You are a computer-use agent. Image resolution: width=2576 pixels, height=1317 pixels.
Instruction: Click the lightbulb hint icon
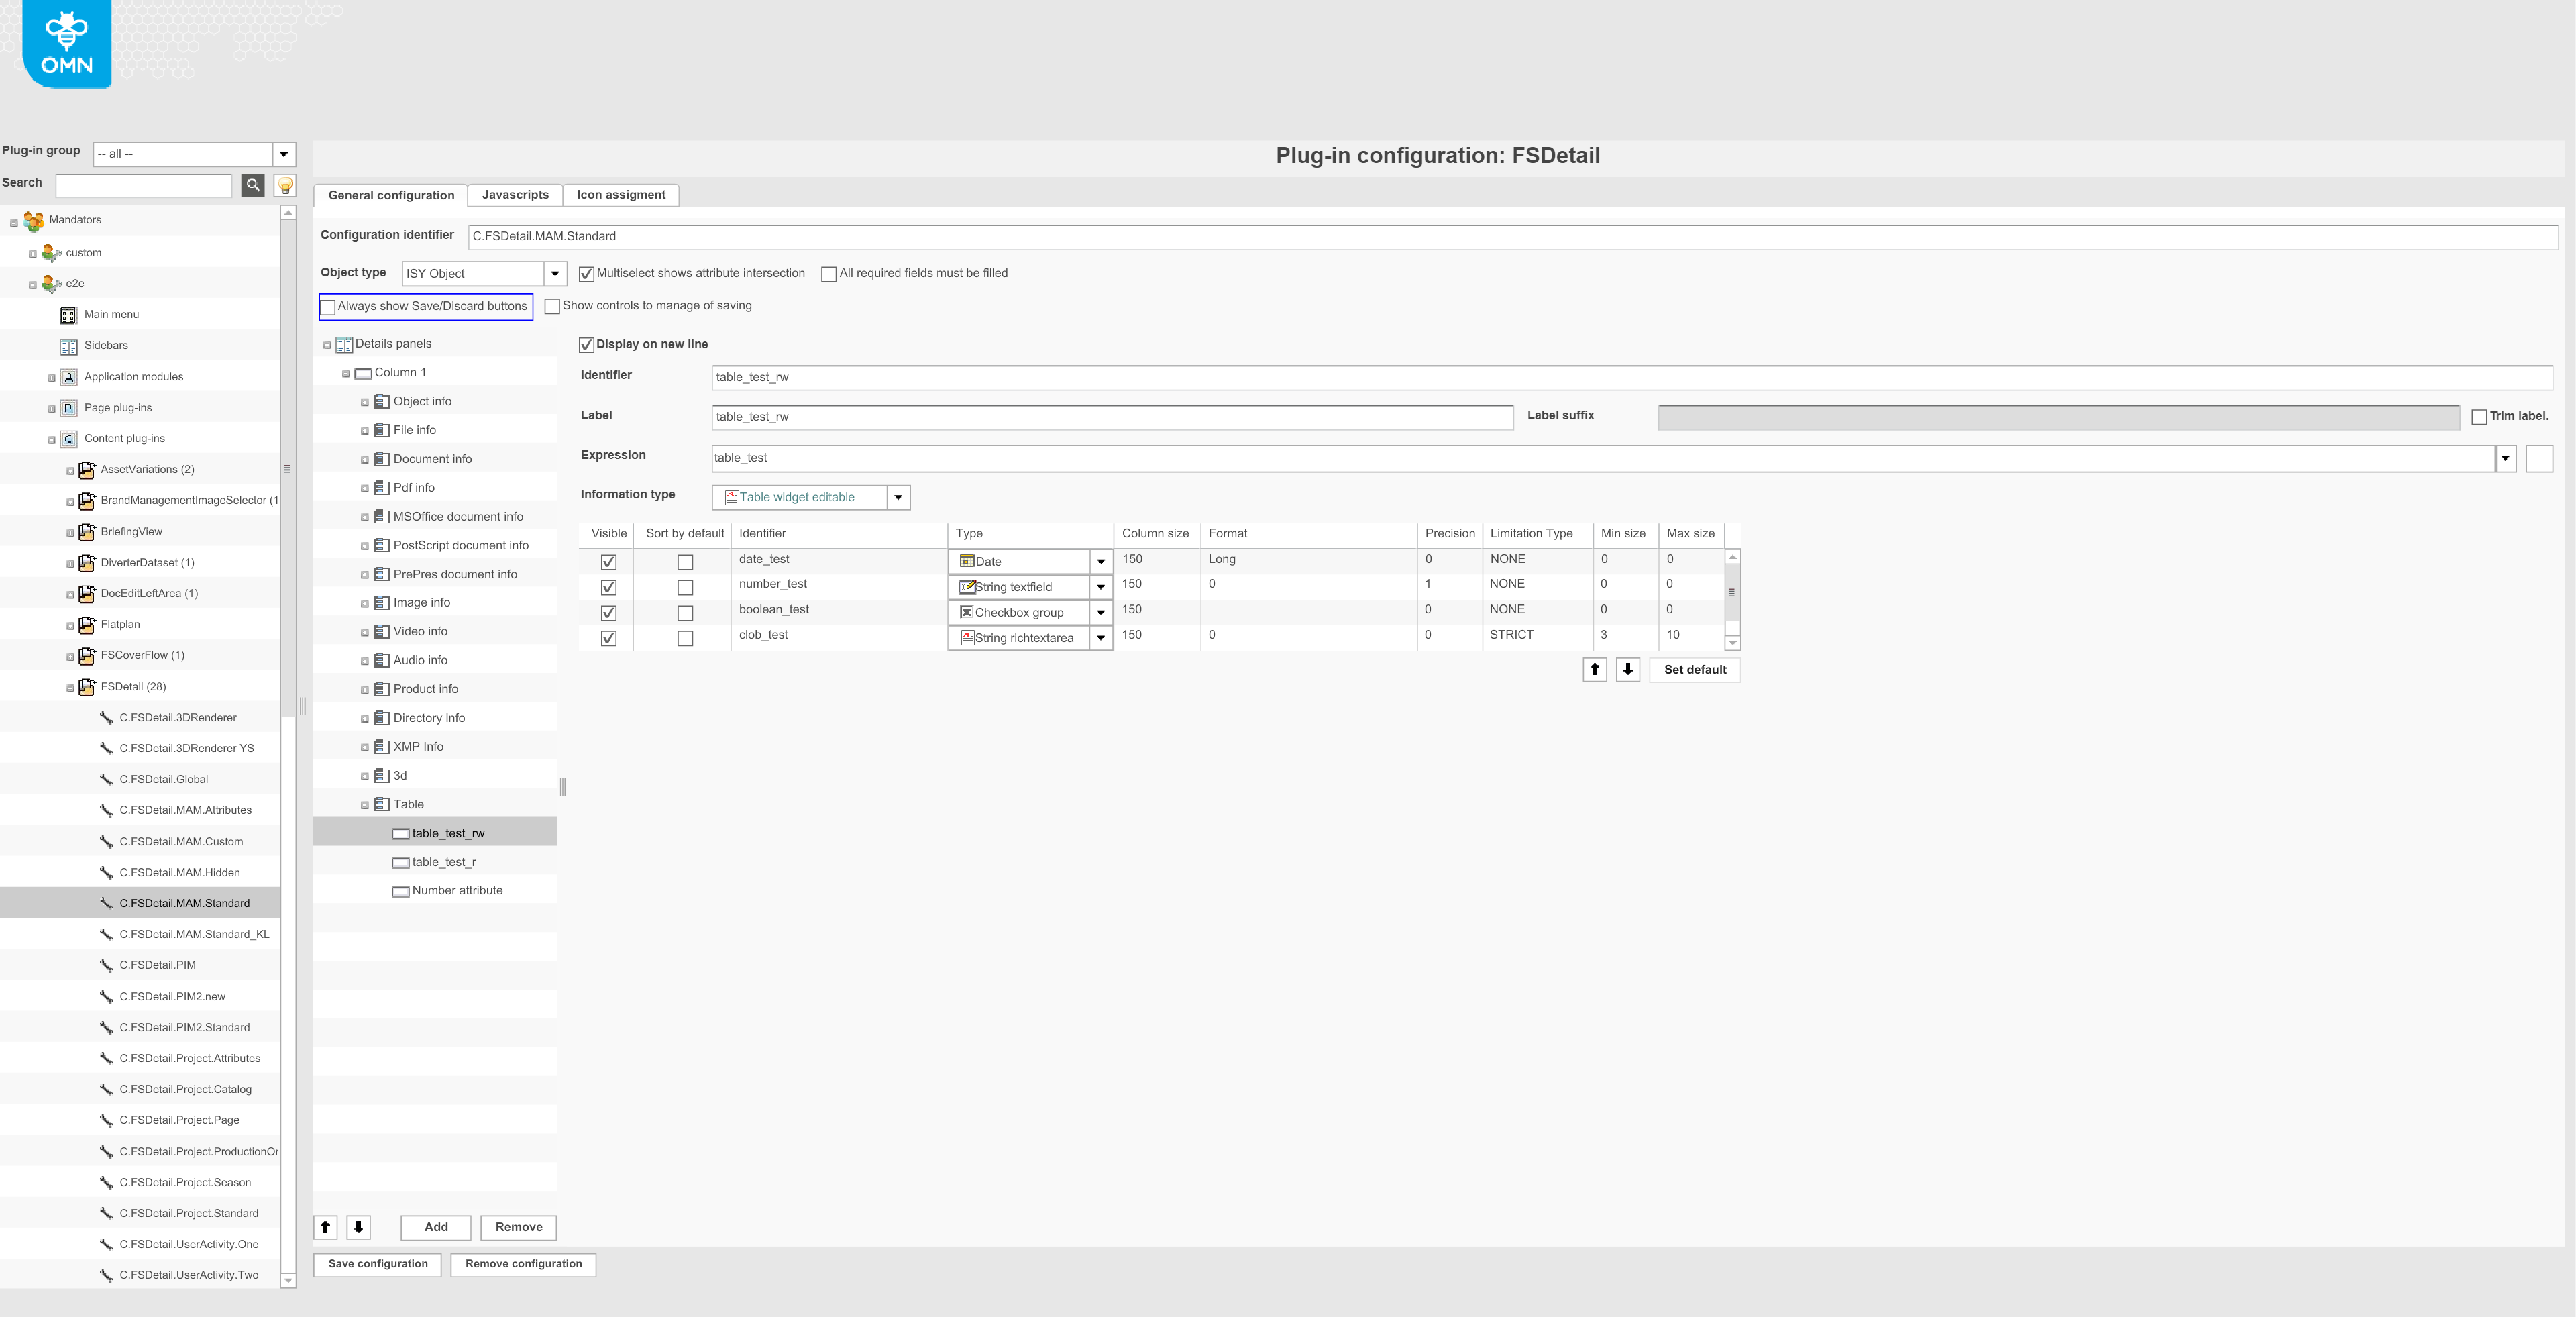point(285,185)
